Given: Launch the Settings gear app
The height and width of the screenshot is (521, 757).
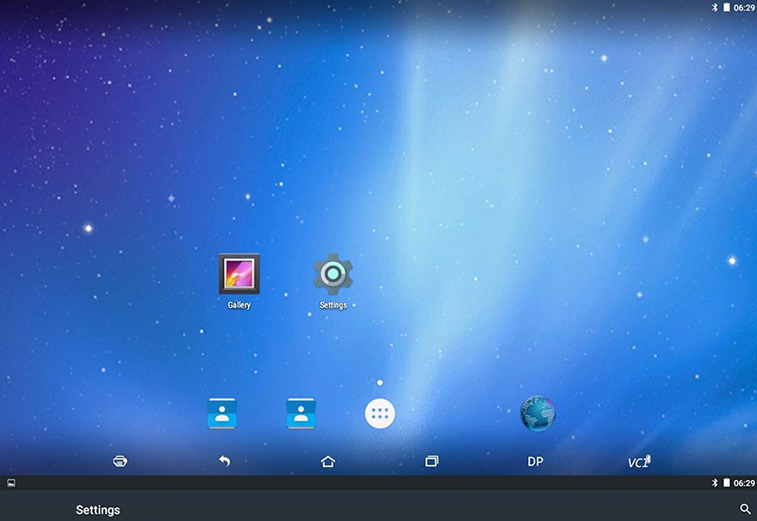Looking at the screenshot, I should coord(333,274).
